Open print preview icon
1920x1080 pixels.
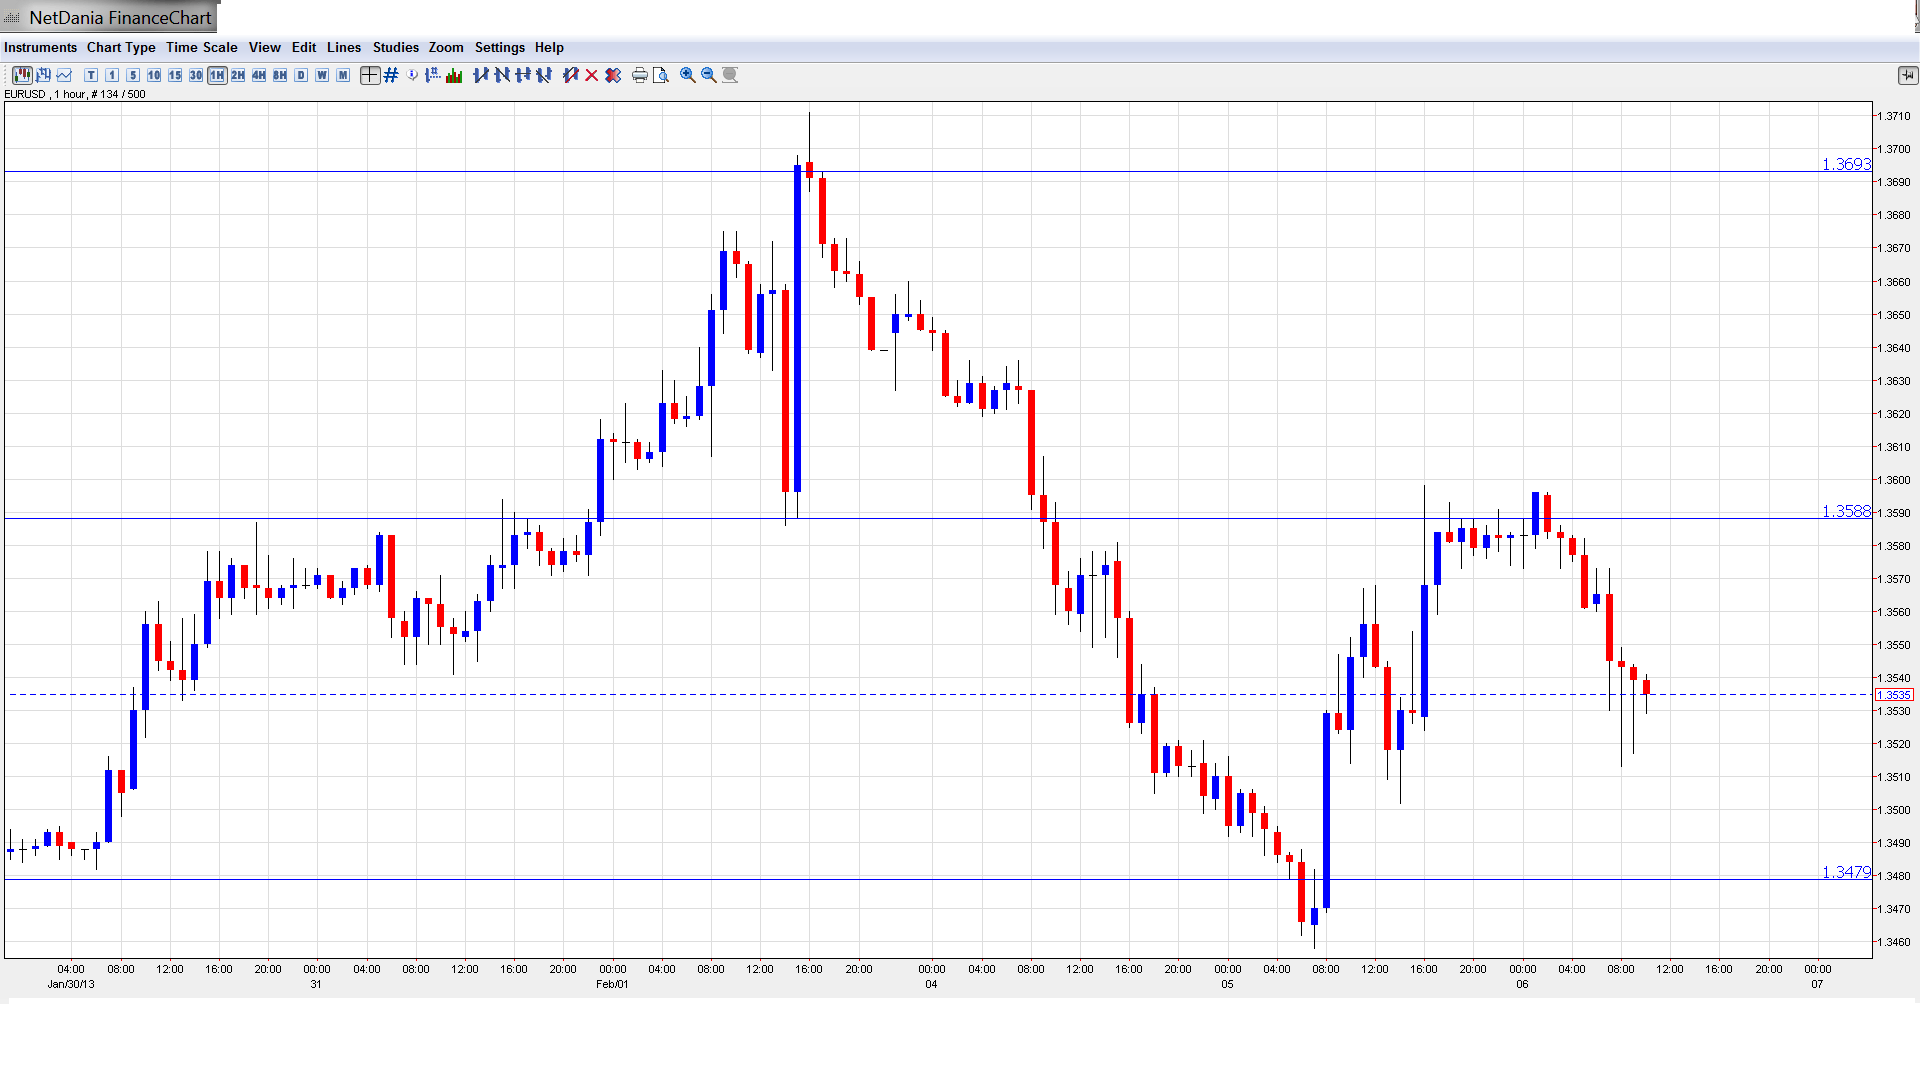tap(660, 75)
